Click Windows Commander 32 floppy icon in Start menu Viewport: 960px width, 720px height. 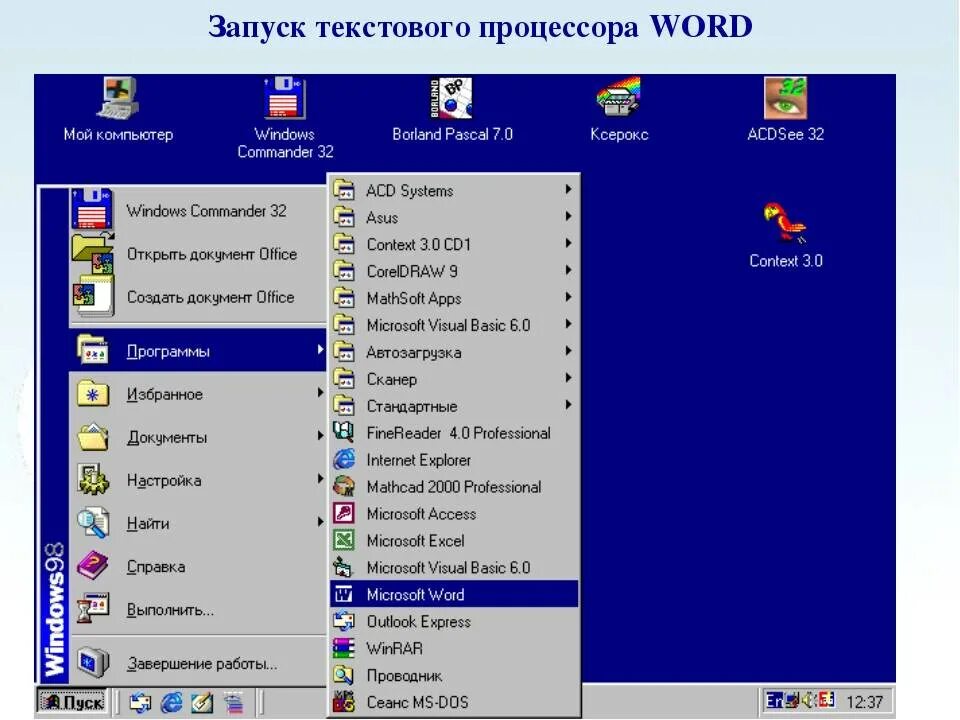pyautogui.click(x=92, y=209)
